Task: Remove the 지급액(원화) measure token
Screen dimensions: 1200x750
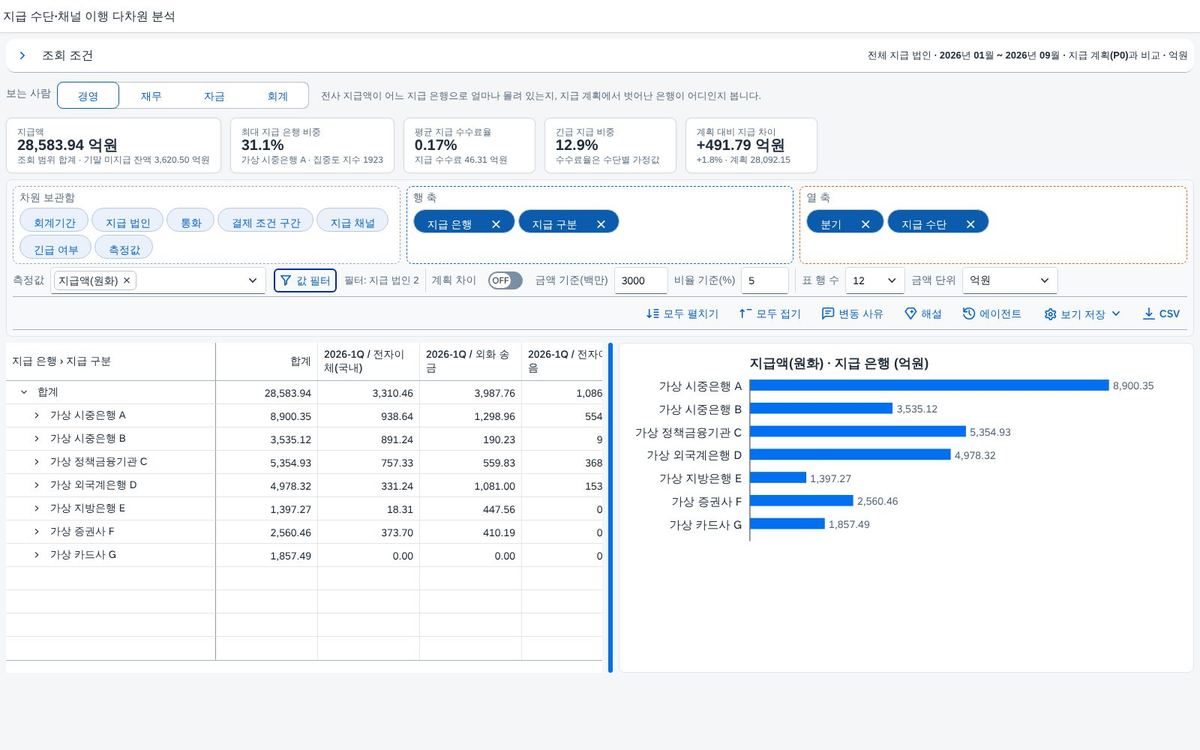Action: tap(126, 281)
